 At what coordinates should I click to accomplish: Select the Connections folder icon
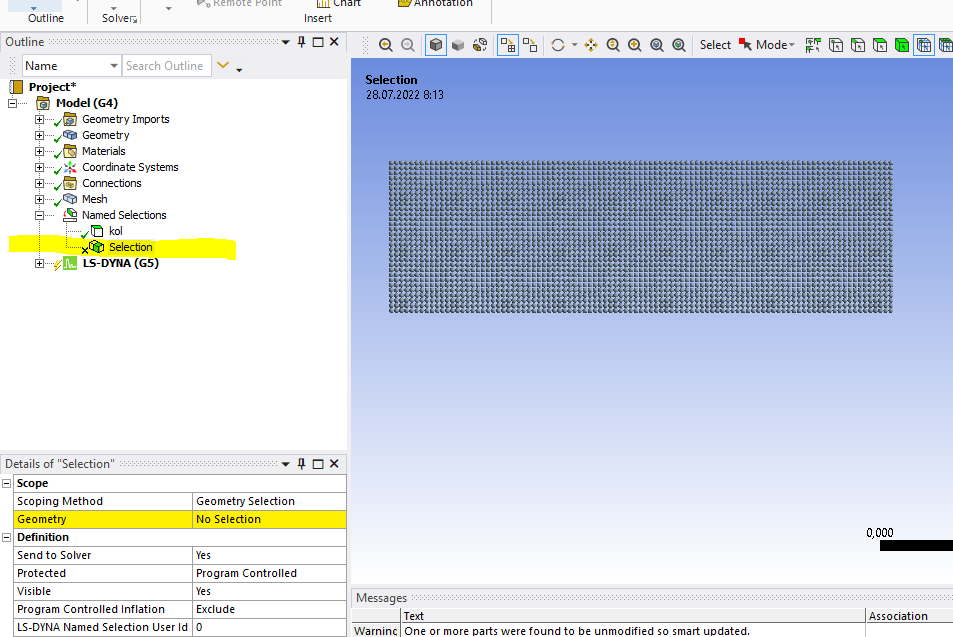(x=70, y=183)
